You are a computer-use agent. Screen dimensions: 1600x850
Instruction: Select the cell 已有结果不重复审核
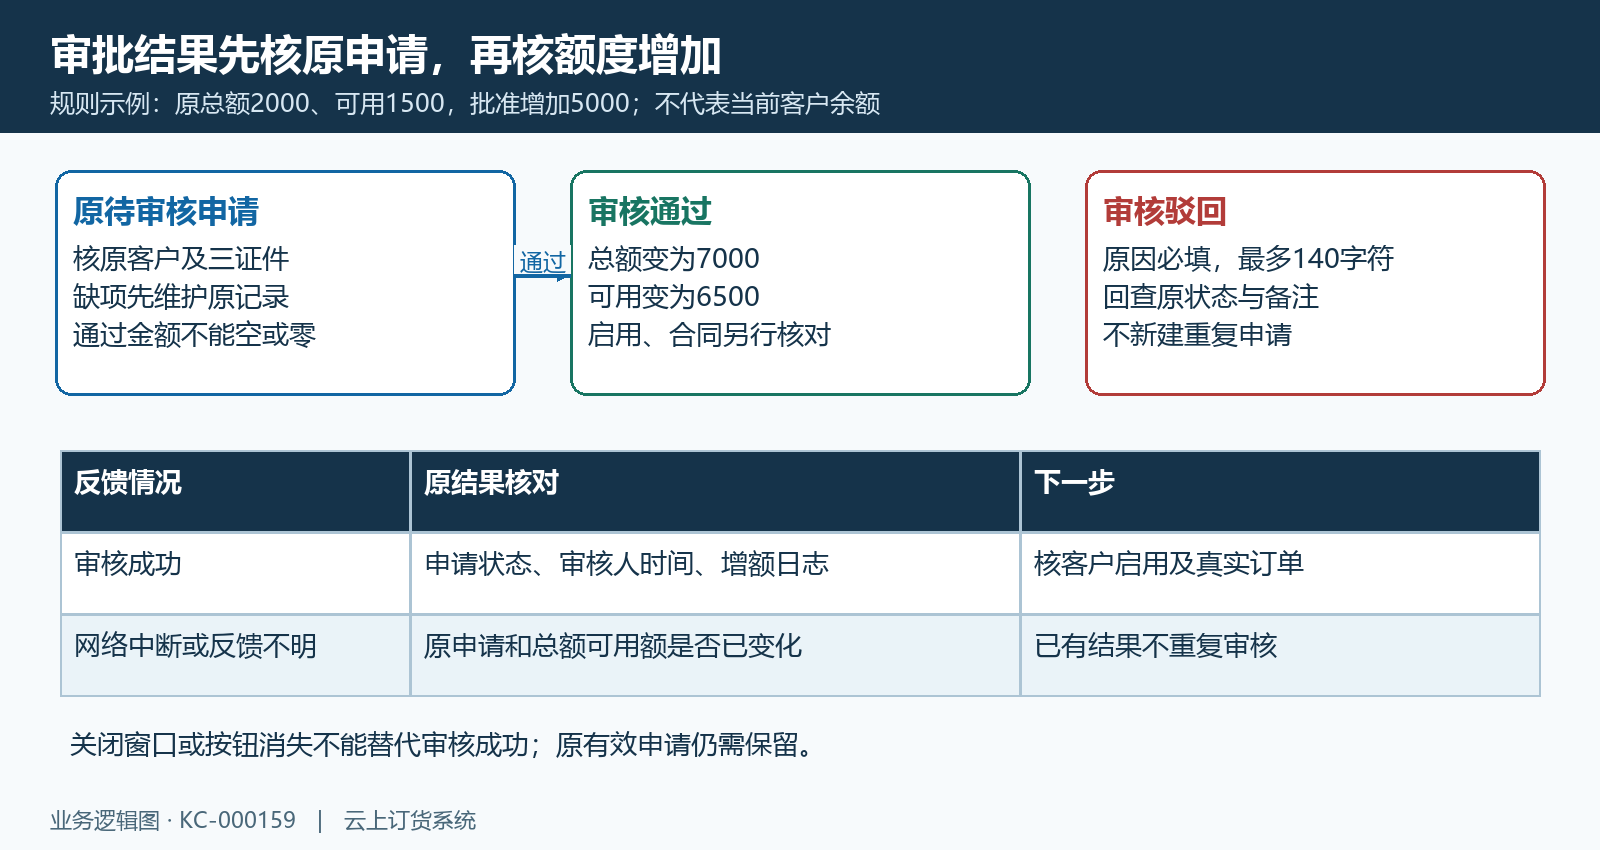1280,655
